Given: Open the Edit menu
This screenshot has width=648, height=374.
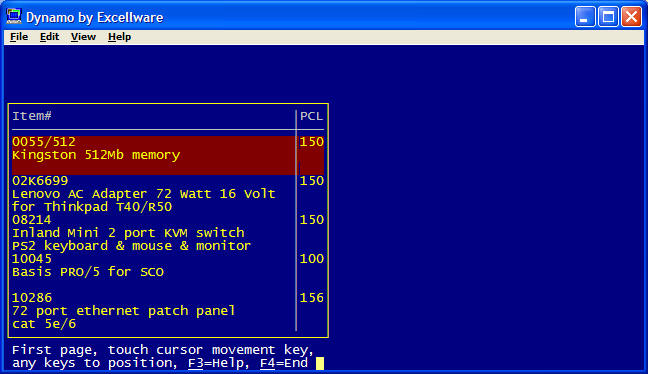Looking at the screenshot, I should pyautogui.click(x=49, y=37).
